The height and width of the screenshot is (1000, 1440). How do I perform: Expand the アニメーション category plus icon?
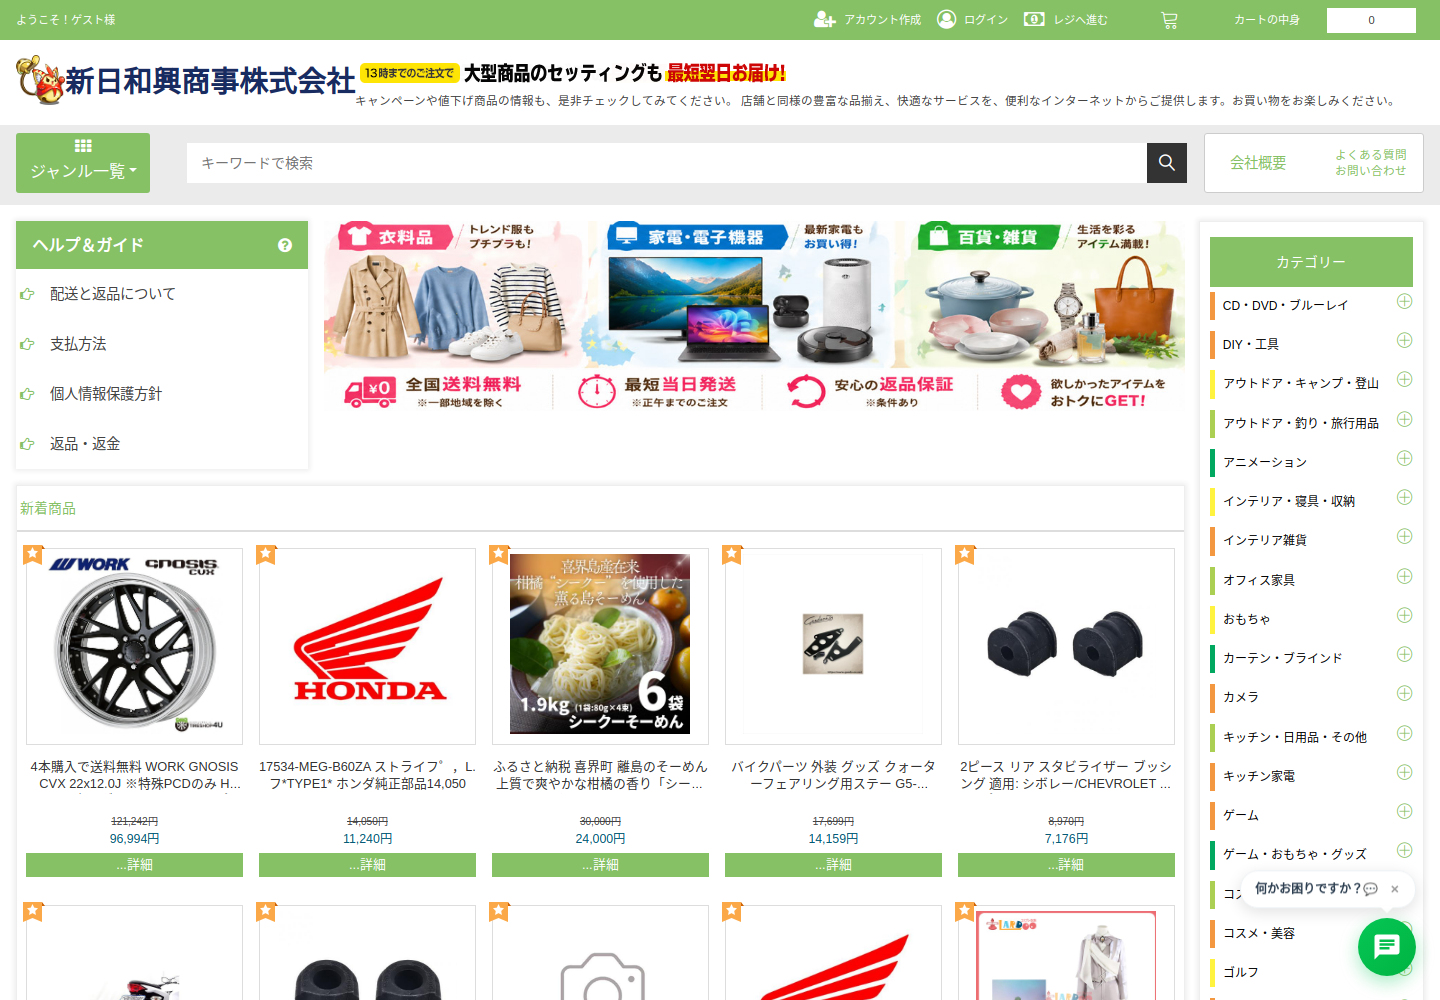click(1404, 458)
